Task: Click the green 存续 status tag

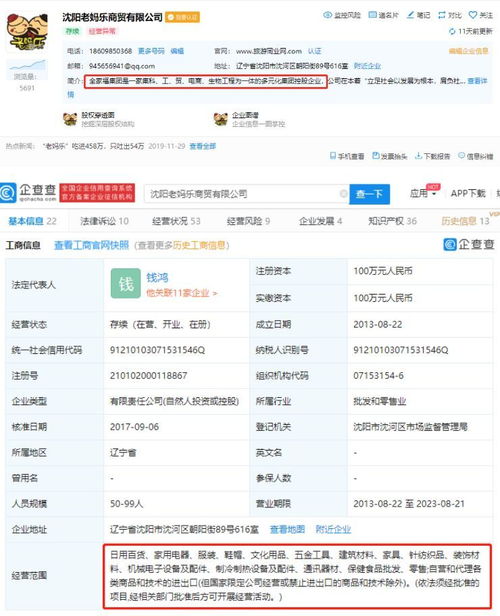Action: click(x=72, y=31)
